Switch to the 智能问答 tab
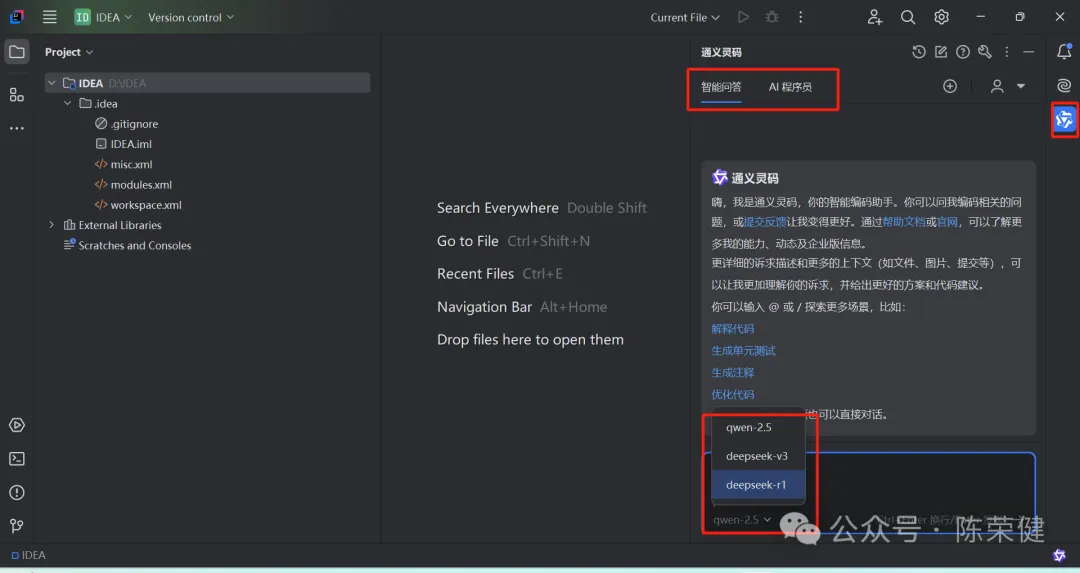 click(x=721, y=87)
